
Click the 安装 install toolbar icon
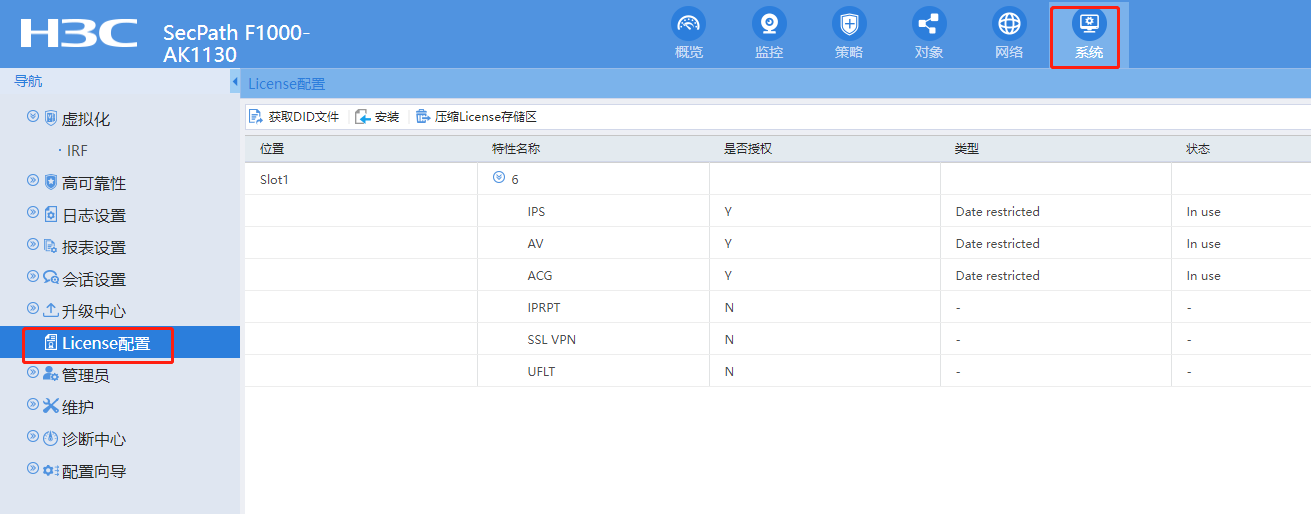tap(363, 117)
